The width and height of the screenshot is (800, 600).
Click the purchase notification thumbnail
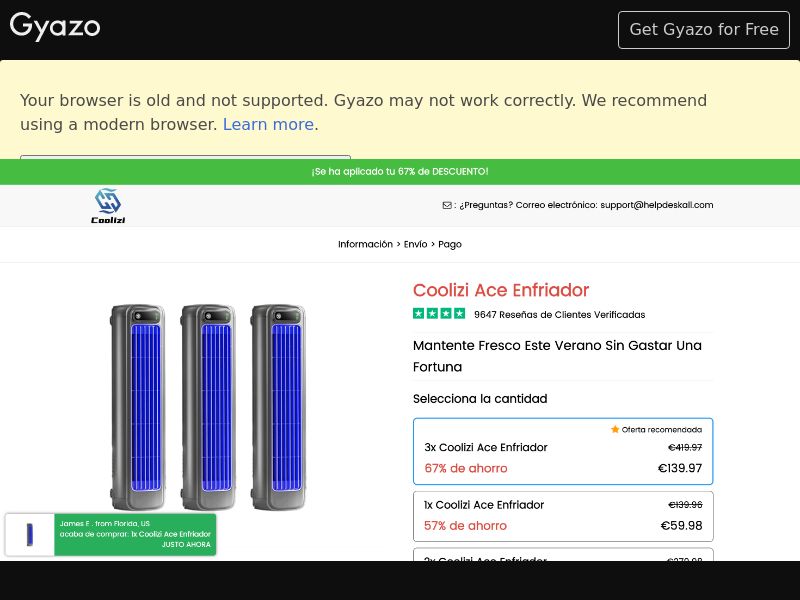point(30,535)
